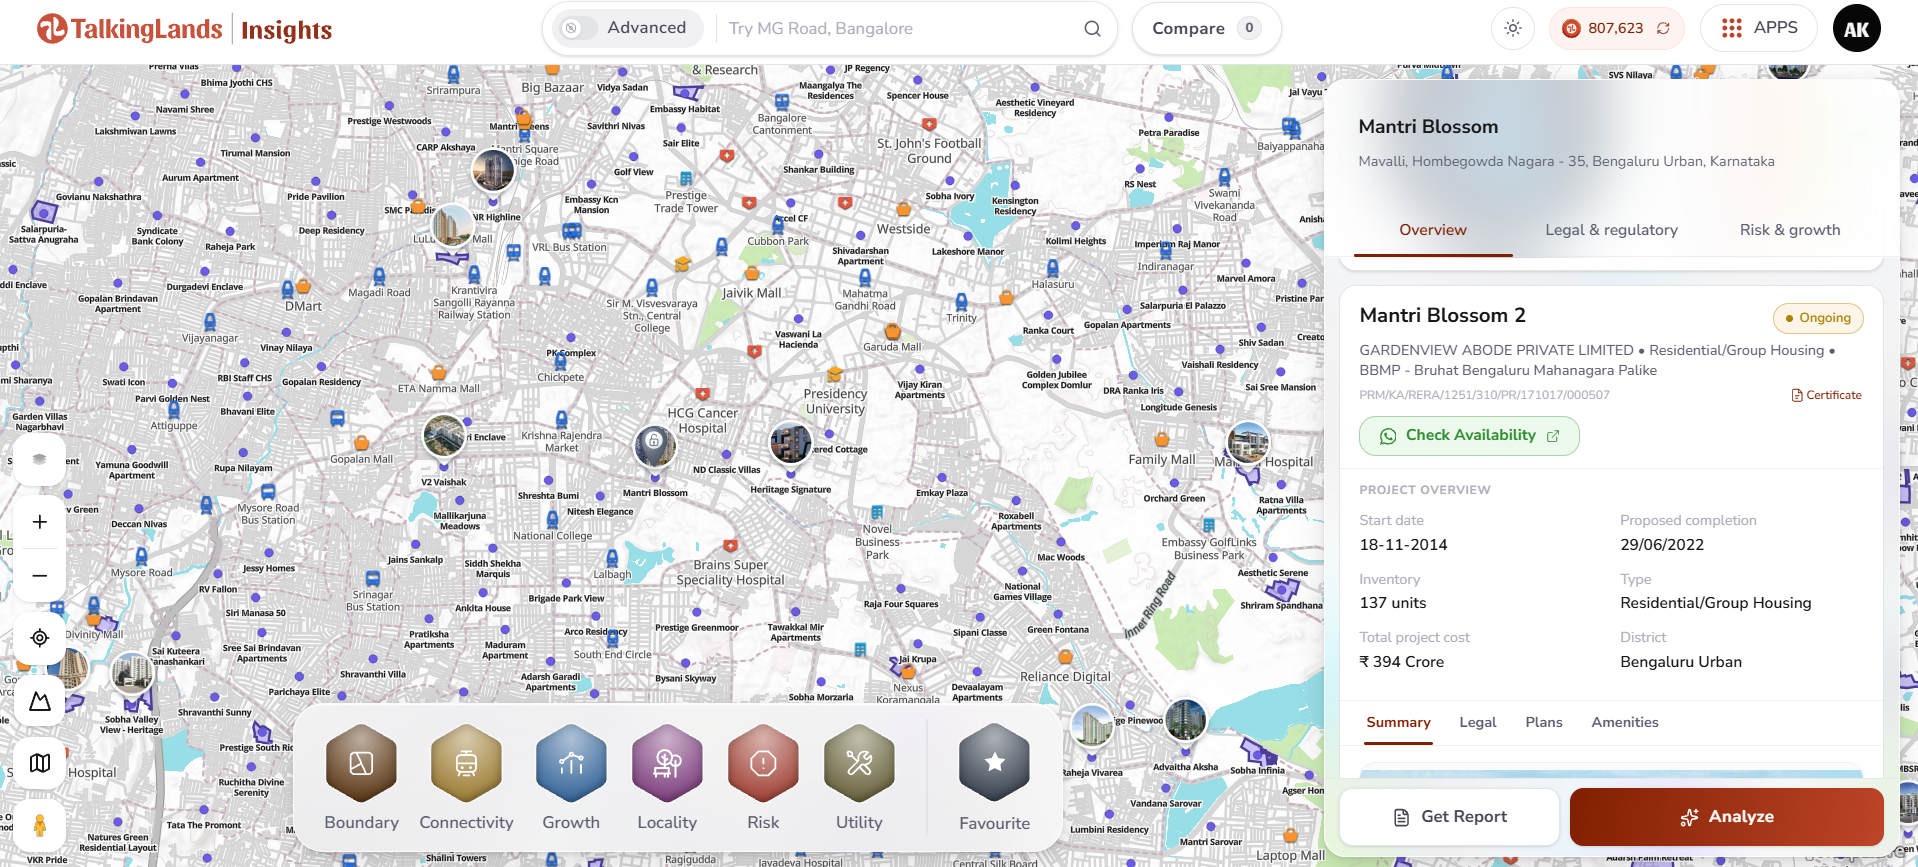1918x867 pixels.
Task: Zoom in with the plus button
Action: (x=40, y=522)
